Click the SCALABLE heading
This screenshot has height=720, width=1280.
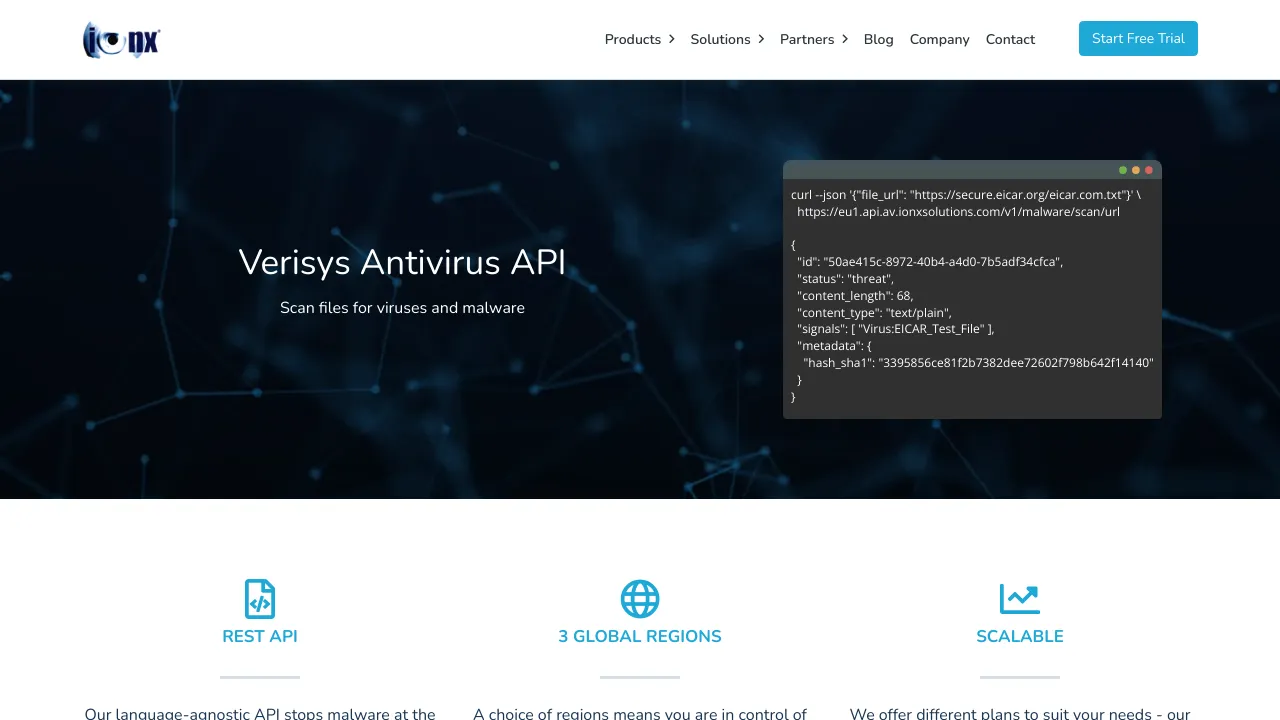(x=1020, y=636)
